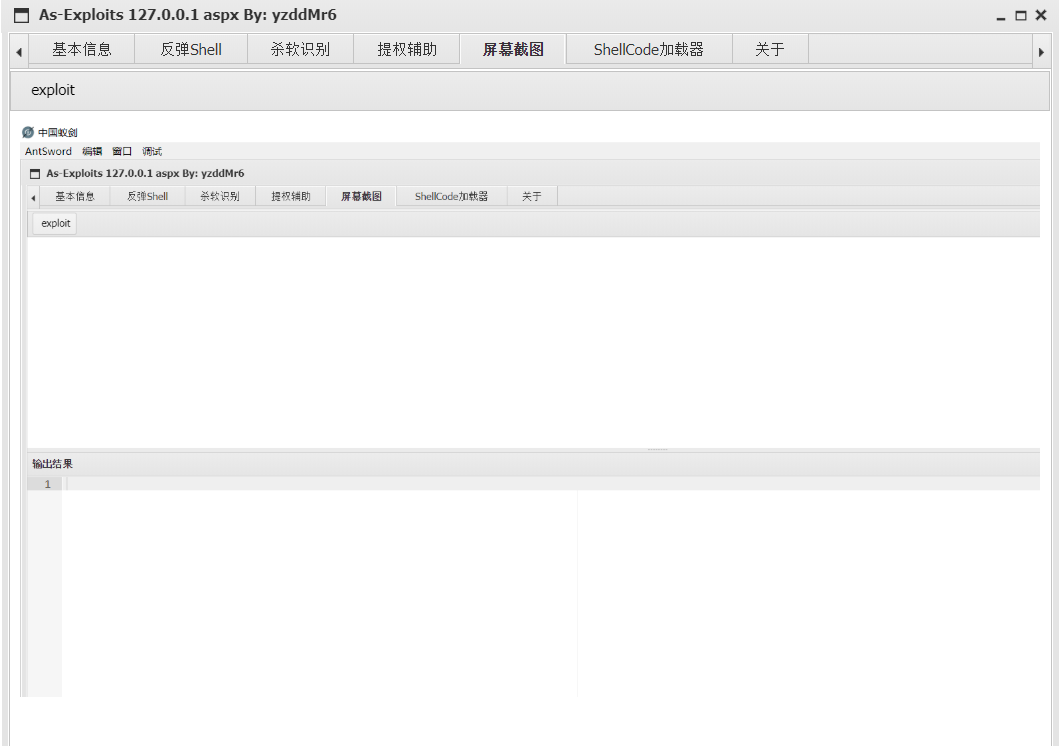Click the splitter handle above 输出结果
This screenshot has height=746, width=1059.
657,449
